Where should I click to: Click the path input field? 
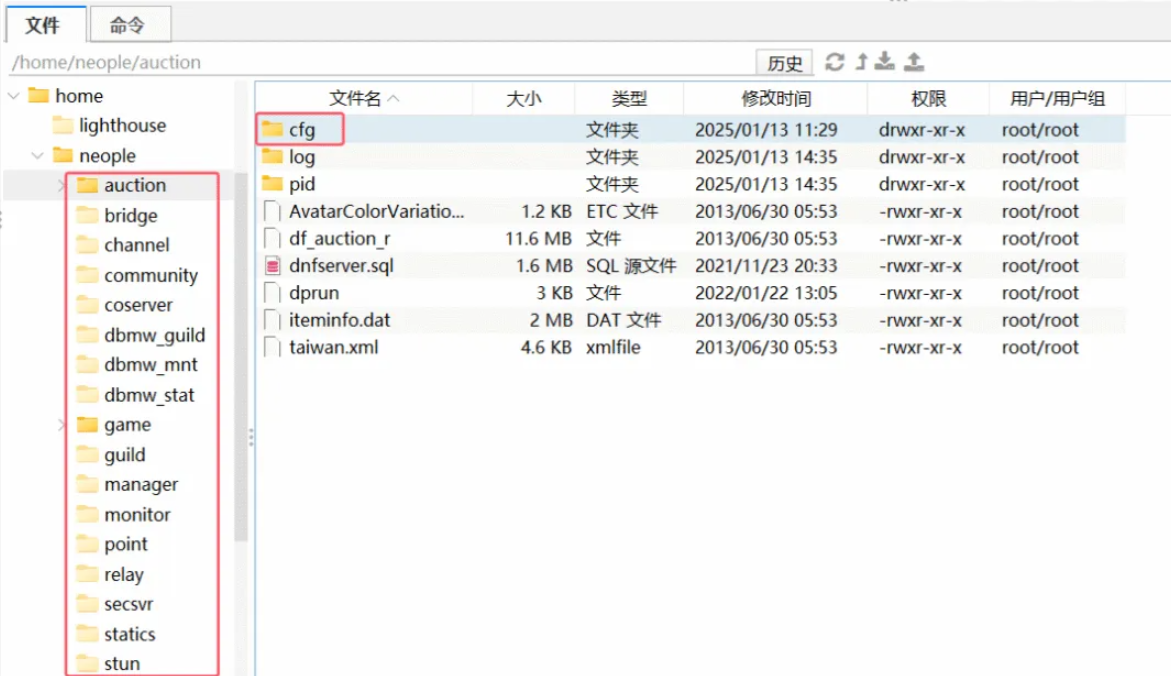point(380,62)
